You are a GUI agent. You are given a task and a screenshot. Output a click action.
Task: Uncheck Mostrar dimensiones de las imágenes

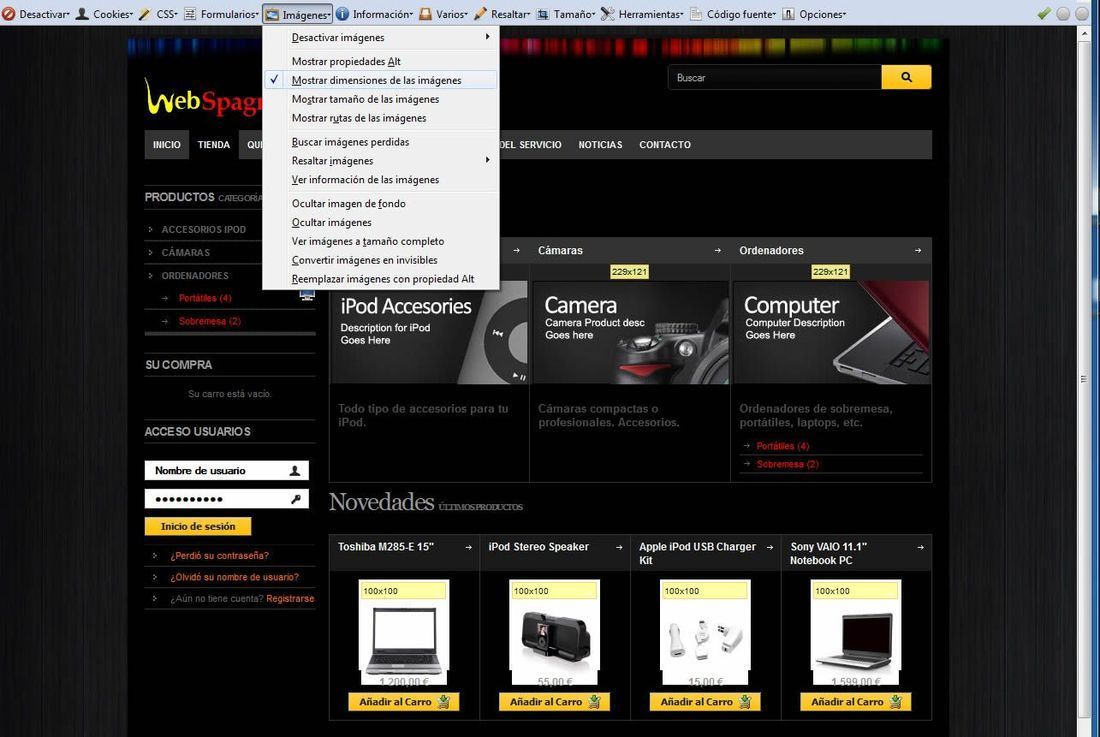381,80
